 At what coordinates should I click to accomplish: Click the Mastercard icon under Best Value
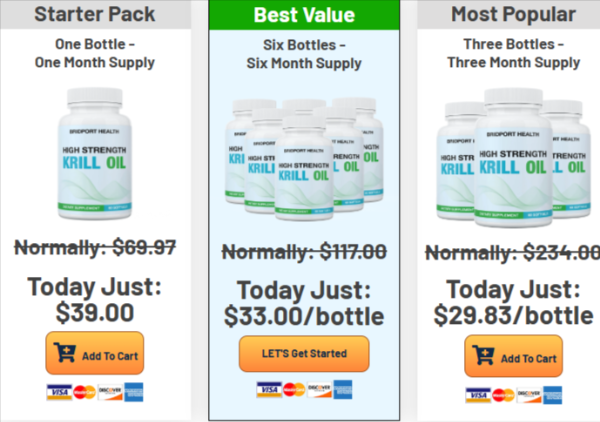coord(291,388)
